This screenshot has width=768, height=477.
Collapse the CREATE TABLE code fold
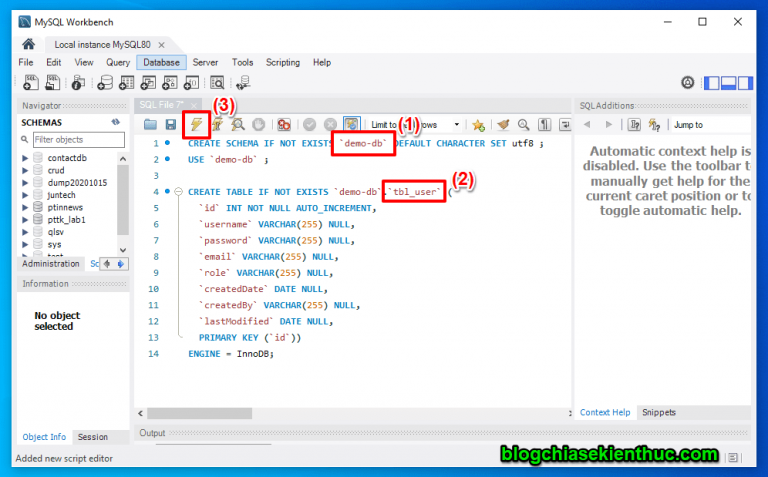tap(178, 191)
